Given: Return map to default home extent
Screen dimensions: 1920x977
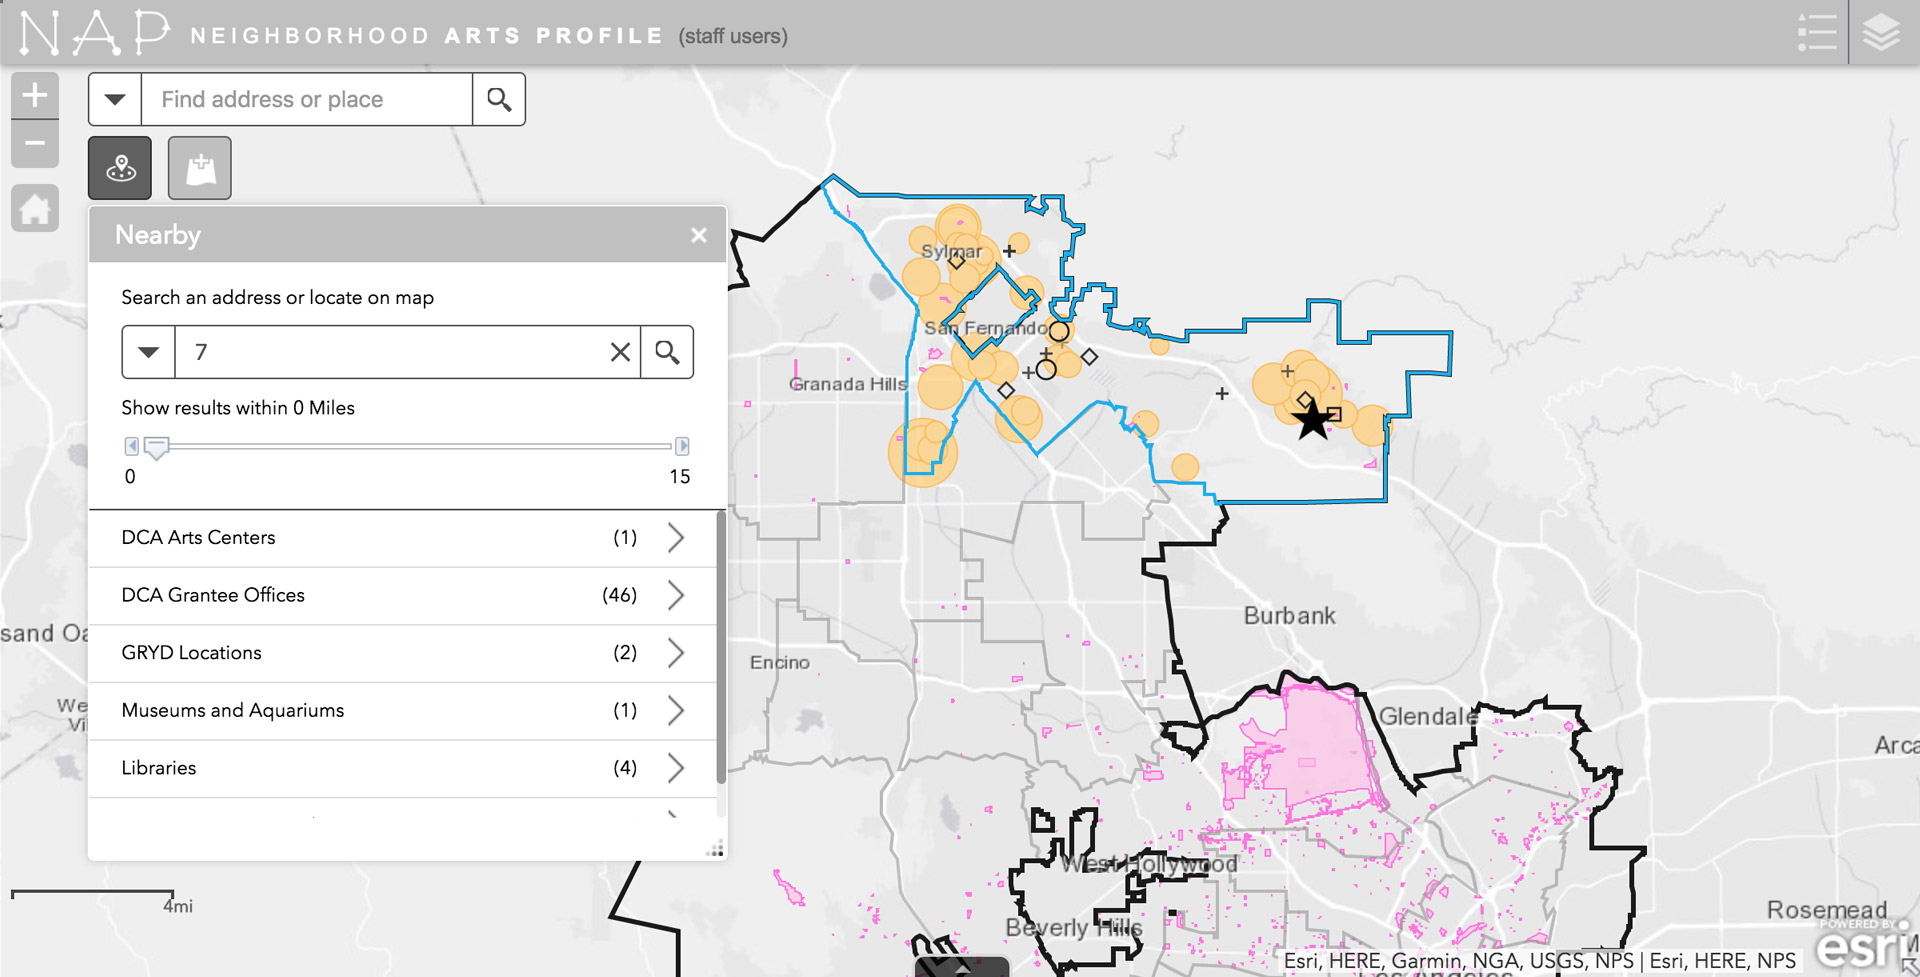Looking at the screenshot, I should tap(35, 208).
